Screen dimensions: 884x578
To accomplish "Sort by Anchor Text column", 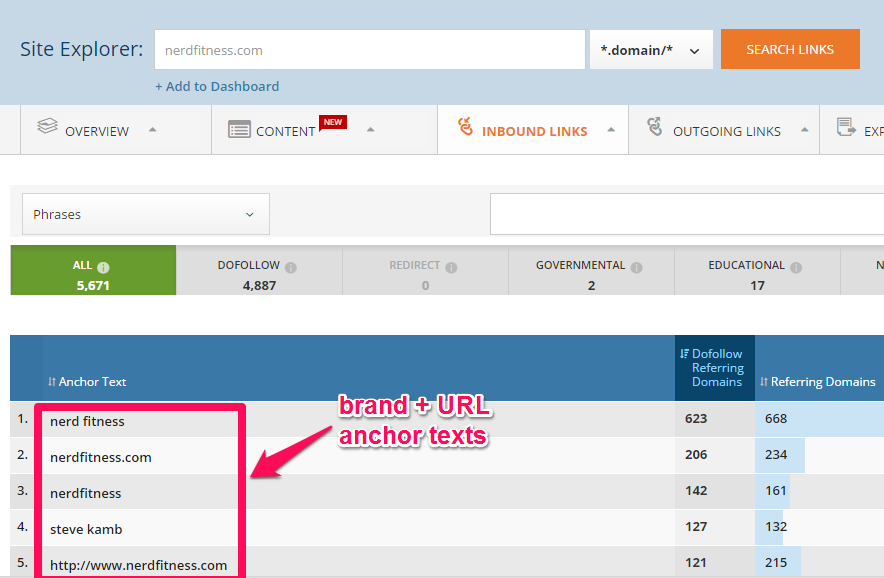I will point(87,382).
